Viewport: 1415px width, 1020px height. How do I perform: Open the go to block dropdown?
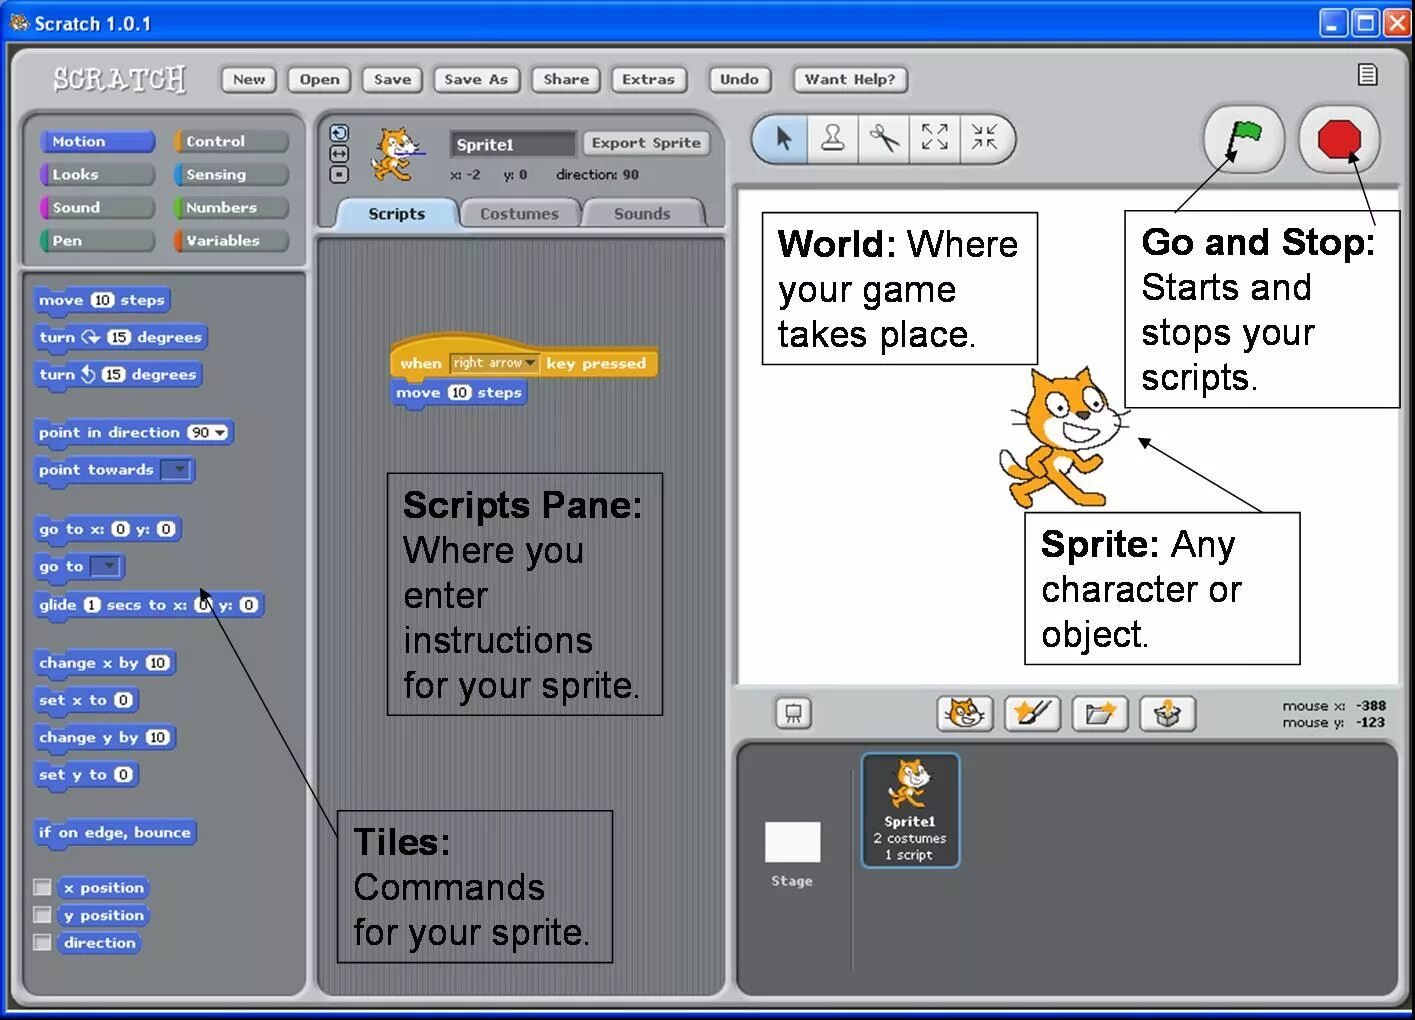click(x=106, y=567)
